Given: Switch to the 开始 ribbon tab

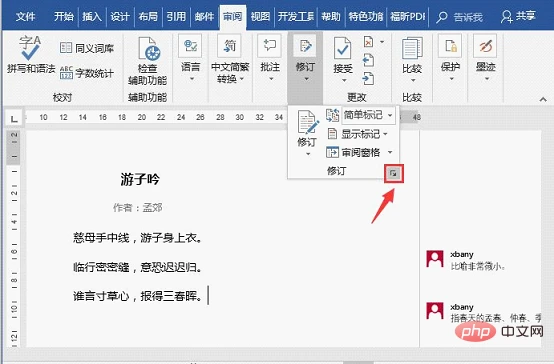Looking at the screenshot, I should 64,16.
